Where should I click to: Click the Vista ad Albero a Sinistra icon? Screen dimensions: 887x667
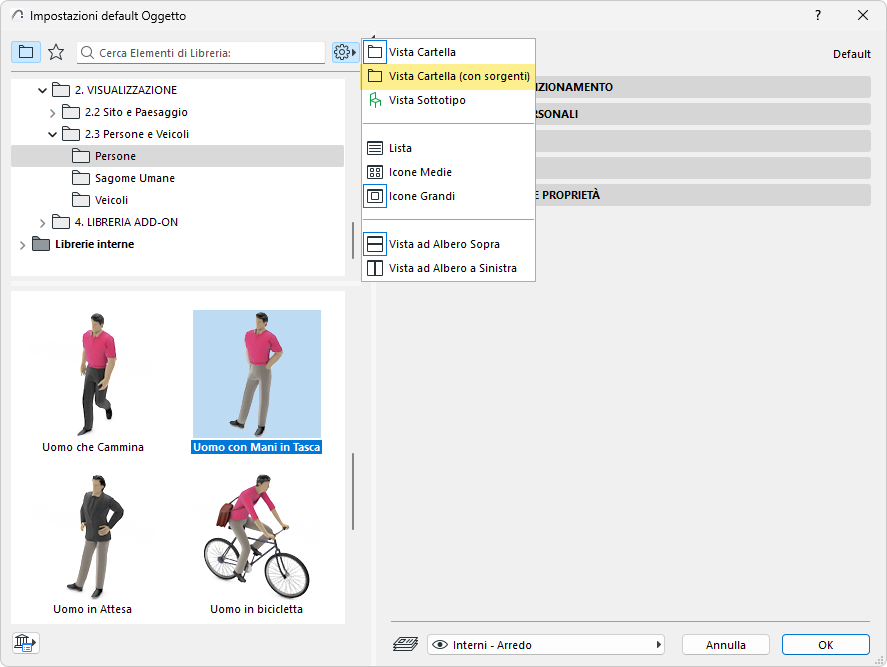point(375,268)
